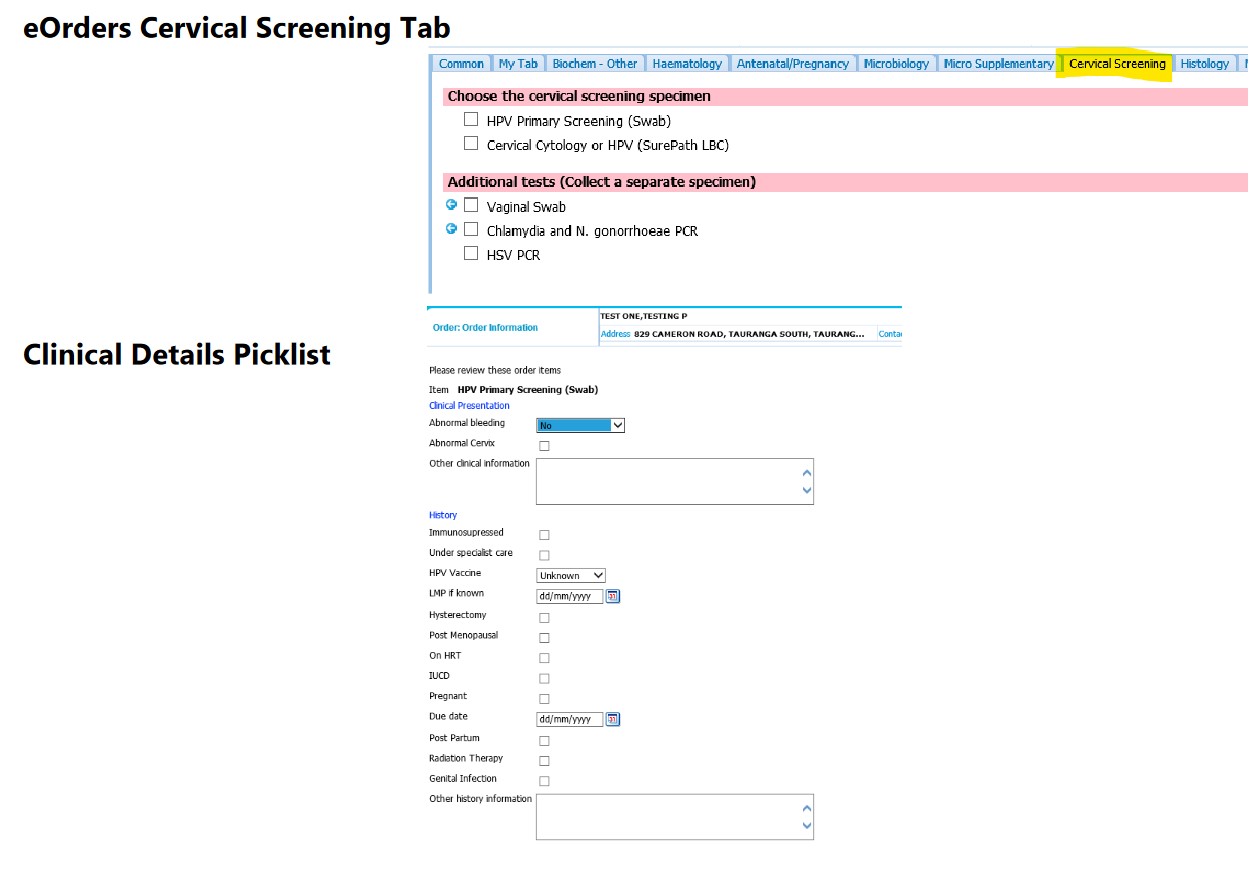Viewport: 1249px width, 872px height.
Task: Enable the HSV PCR checkbox
Action: pyautogui.click(x=471, y=253)
